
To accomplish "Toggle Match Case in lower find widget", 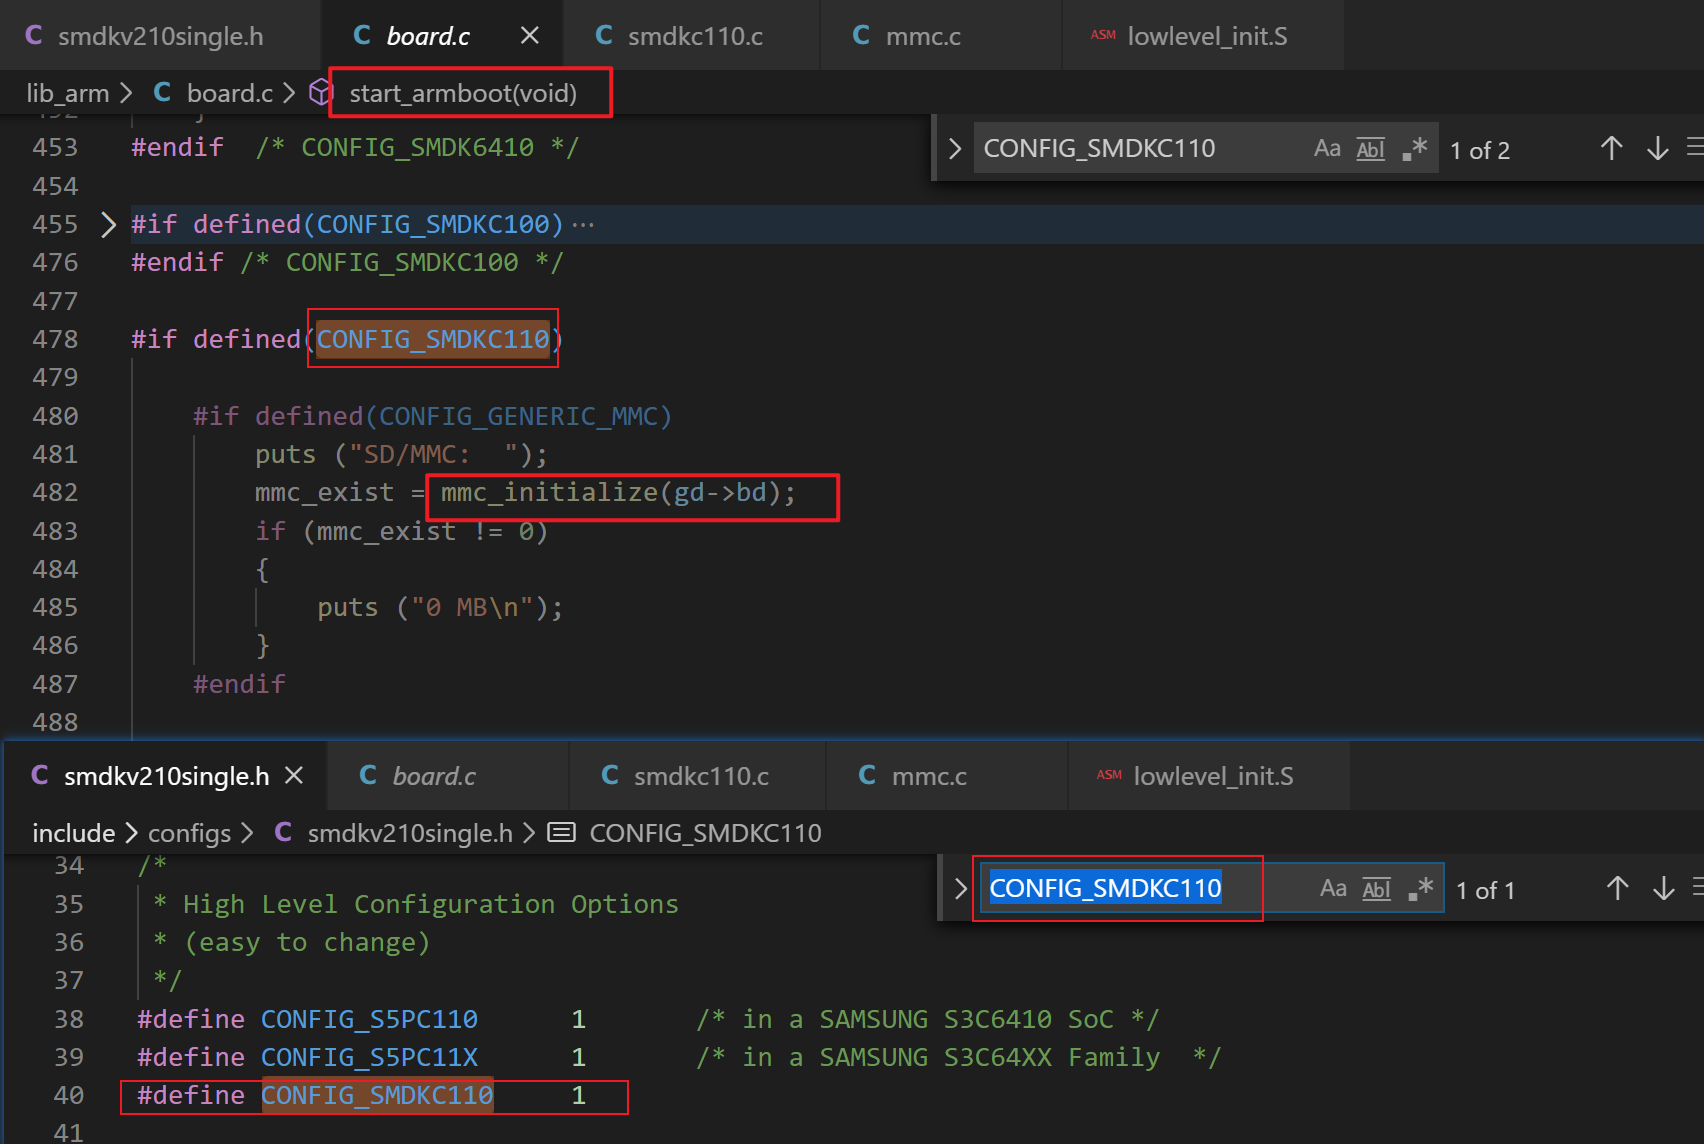I will (1332, 889).
